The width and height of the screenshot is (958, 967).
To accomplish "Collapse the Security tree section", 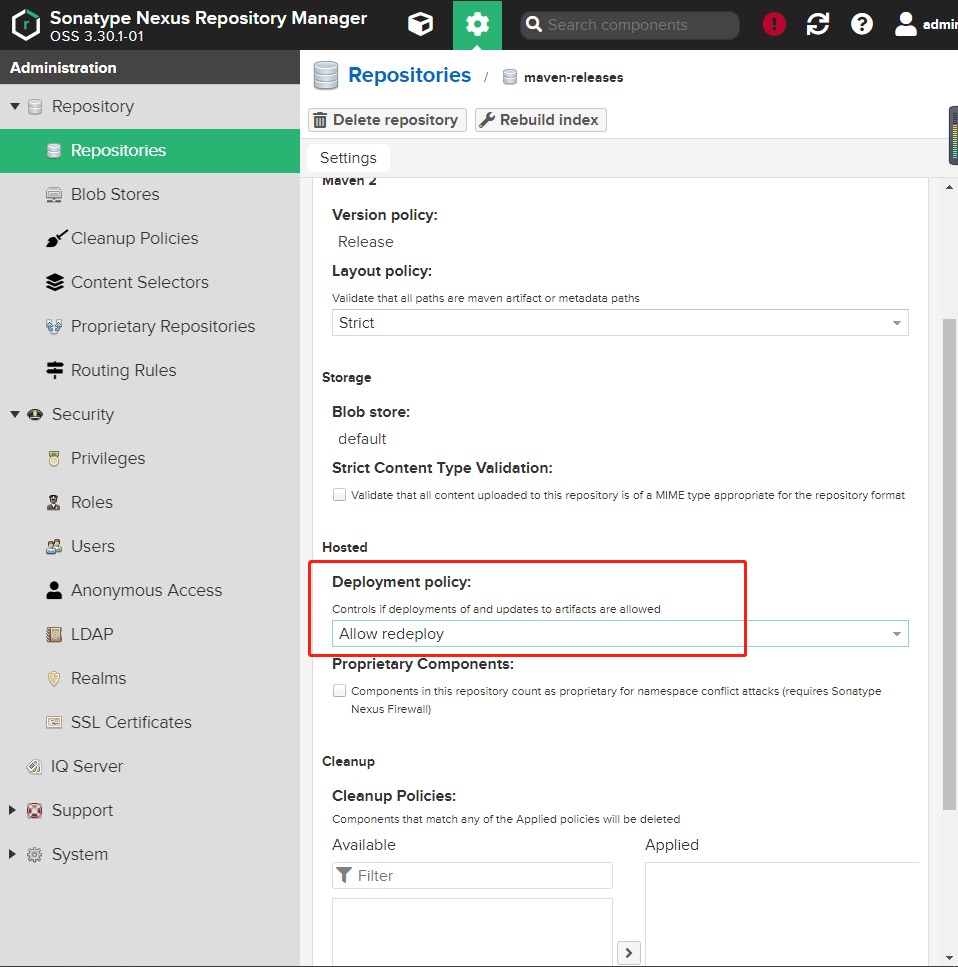I will coord(15,414).
